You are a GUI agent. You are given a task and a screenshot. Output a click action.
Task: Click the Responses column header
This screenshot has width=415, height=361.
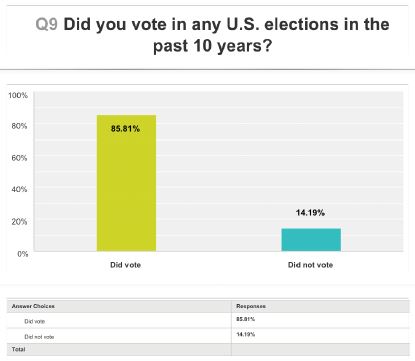pos(251,306)
